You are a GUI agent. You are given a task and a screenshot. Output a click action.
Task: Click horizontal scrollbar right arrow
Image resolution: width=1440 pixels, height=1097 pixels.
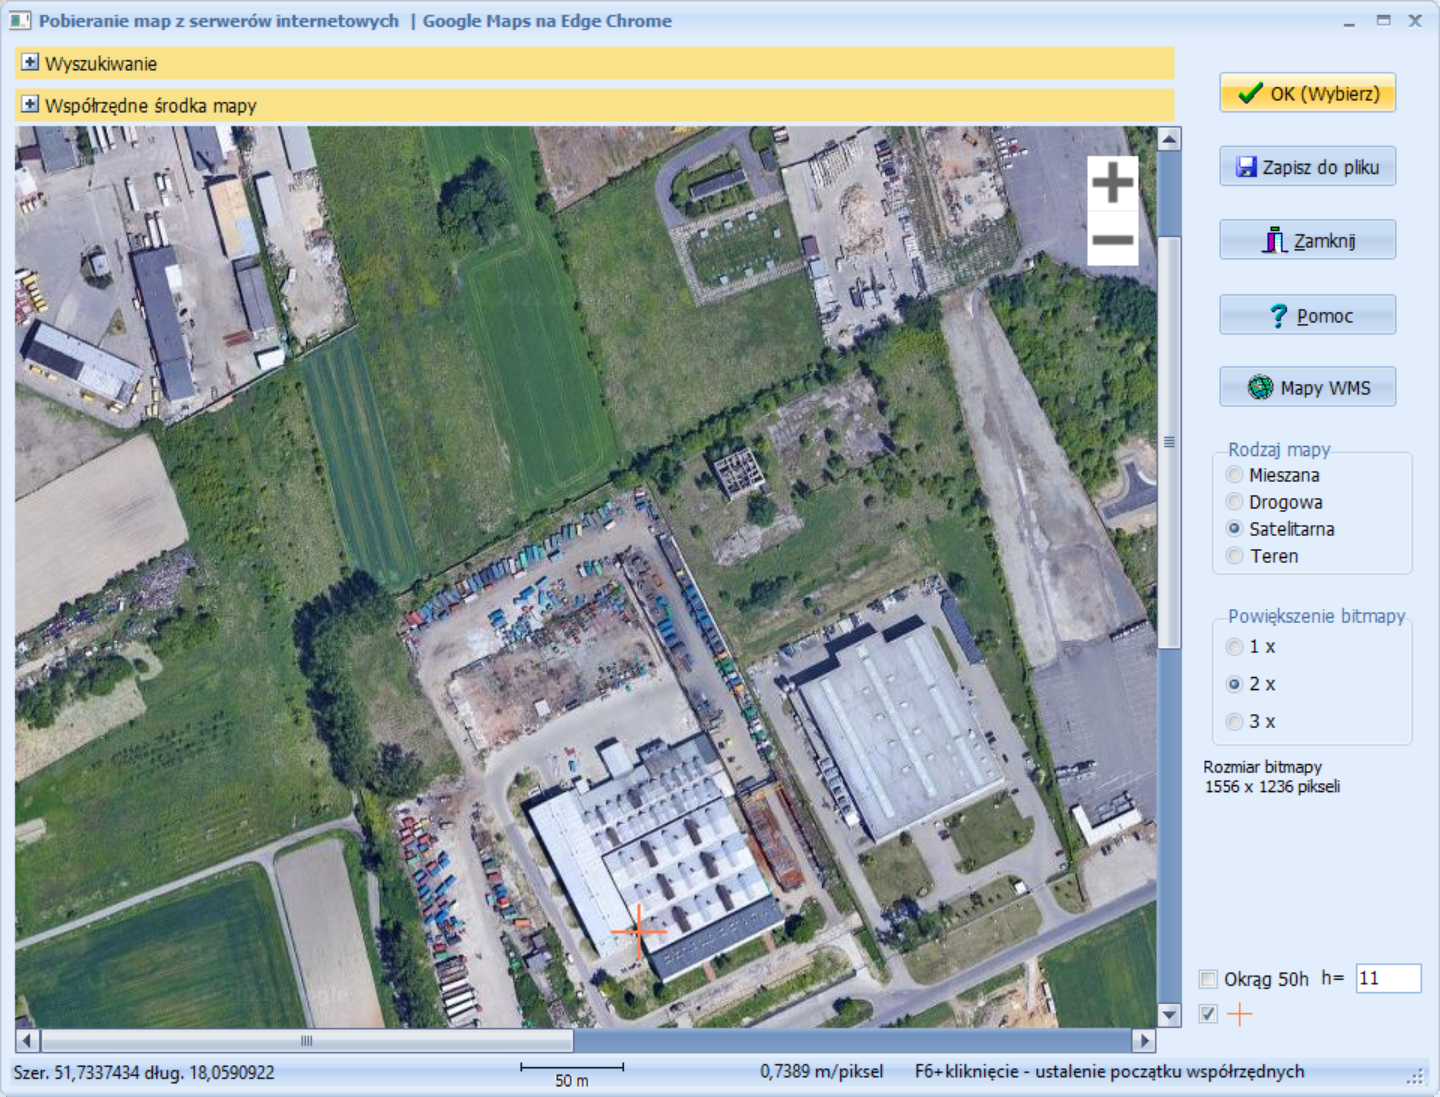pyautogui.click(x=1144, y=1040)
